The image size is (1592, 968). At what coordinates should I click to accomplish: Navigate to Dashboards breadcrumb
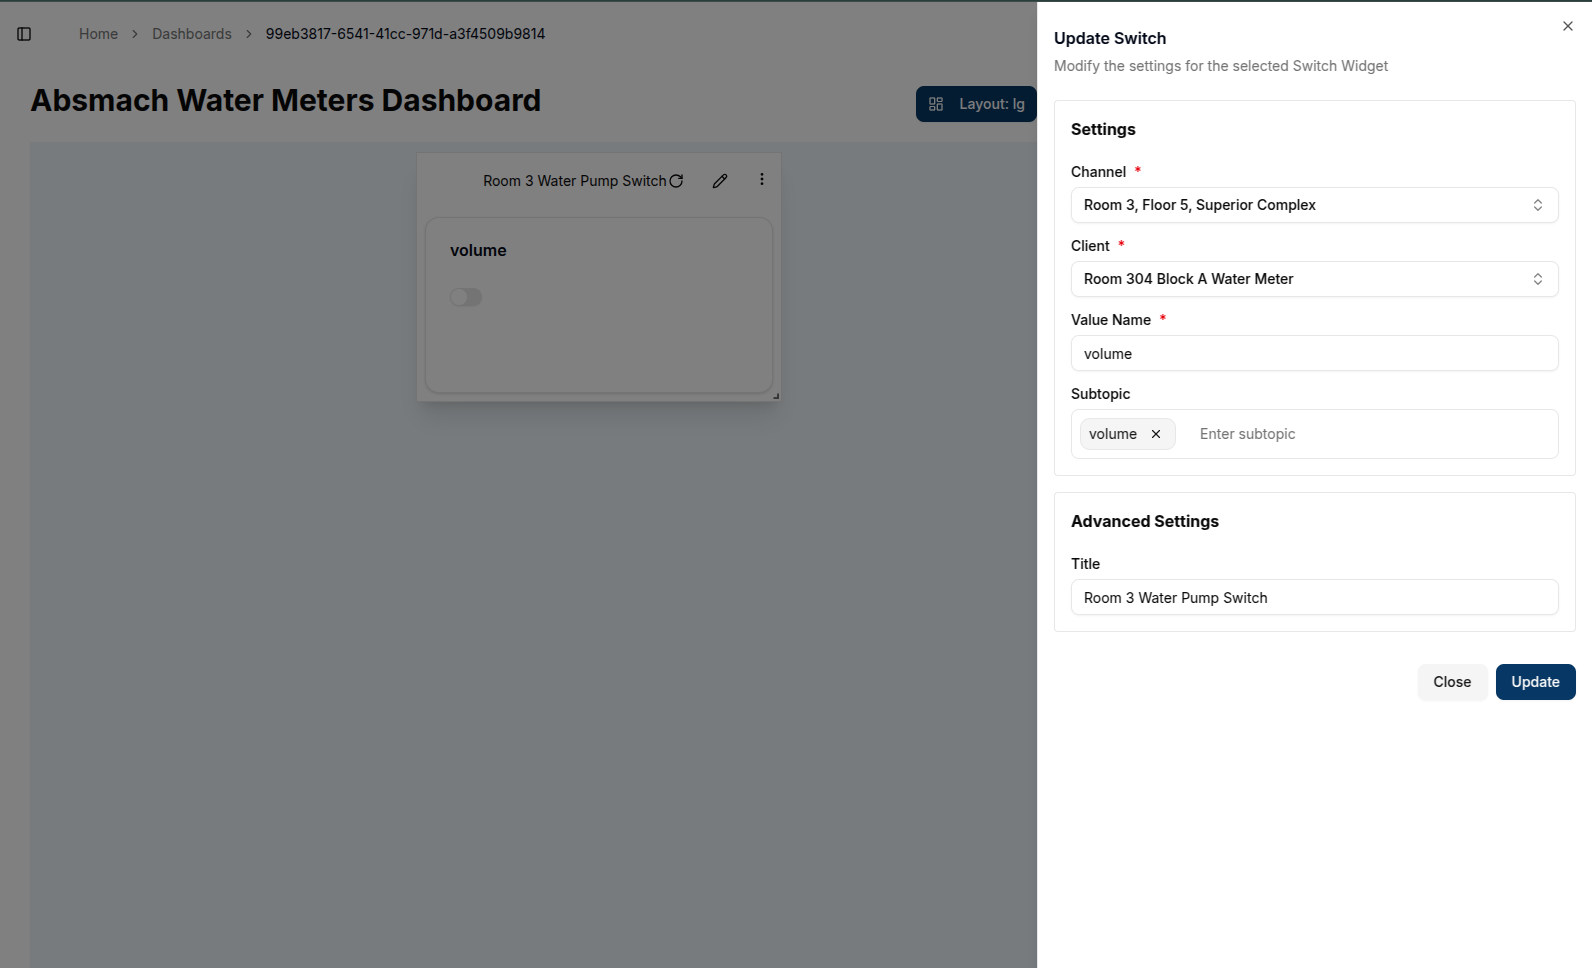pos(192,34)
